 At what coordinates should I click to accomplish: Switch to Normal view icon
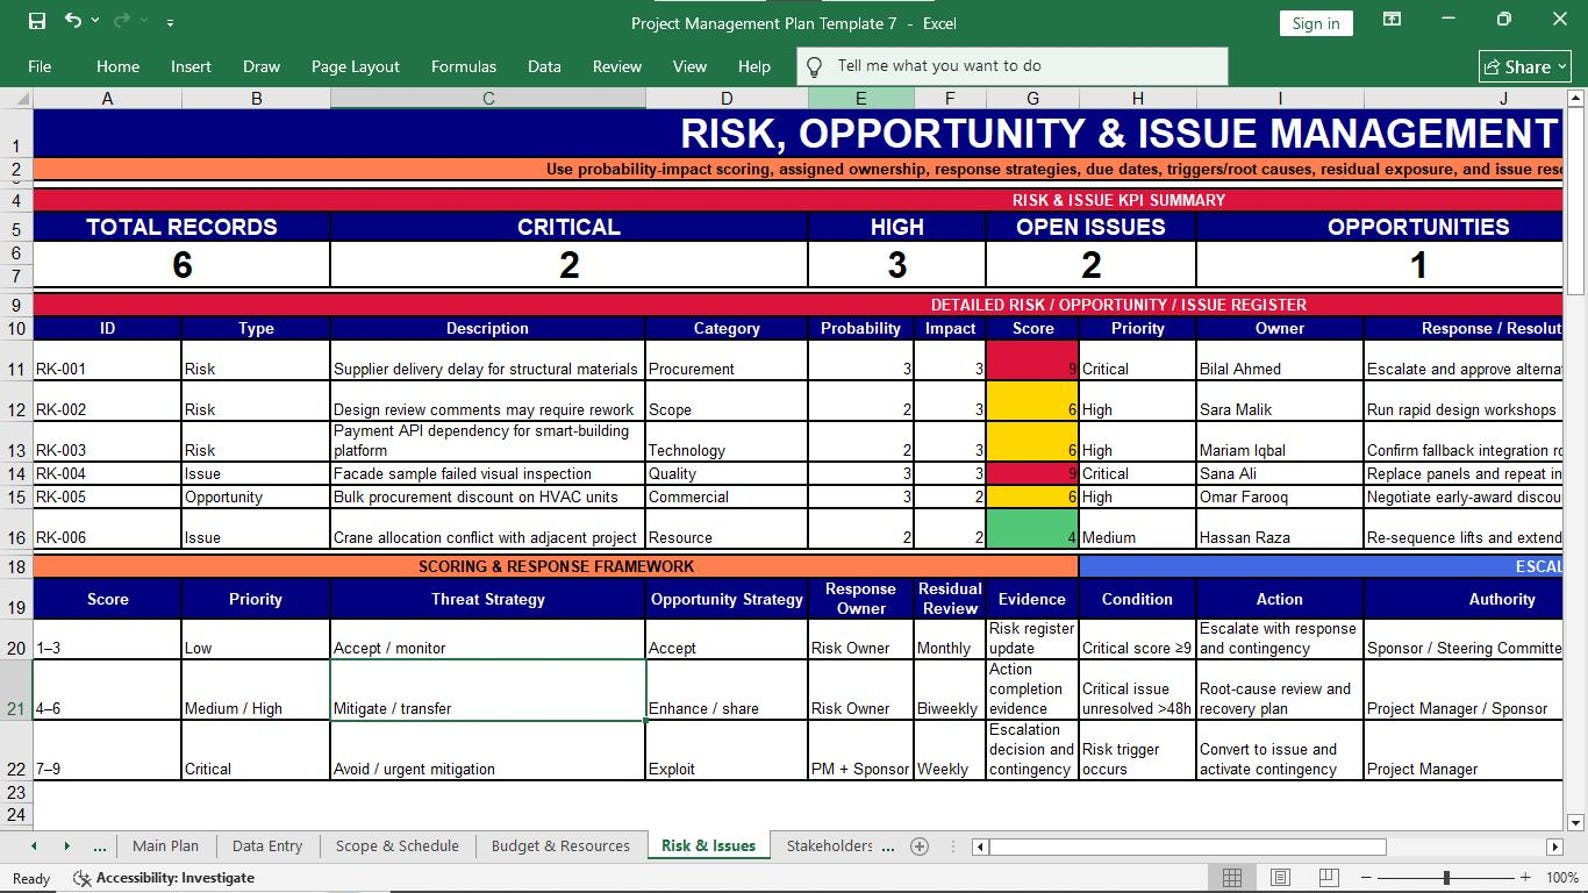(x=1232, y=878)
